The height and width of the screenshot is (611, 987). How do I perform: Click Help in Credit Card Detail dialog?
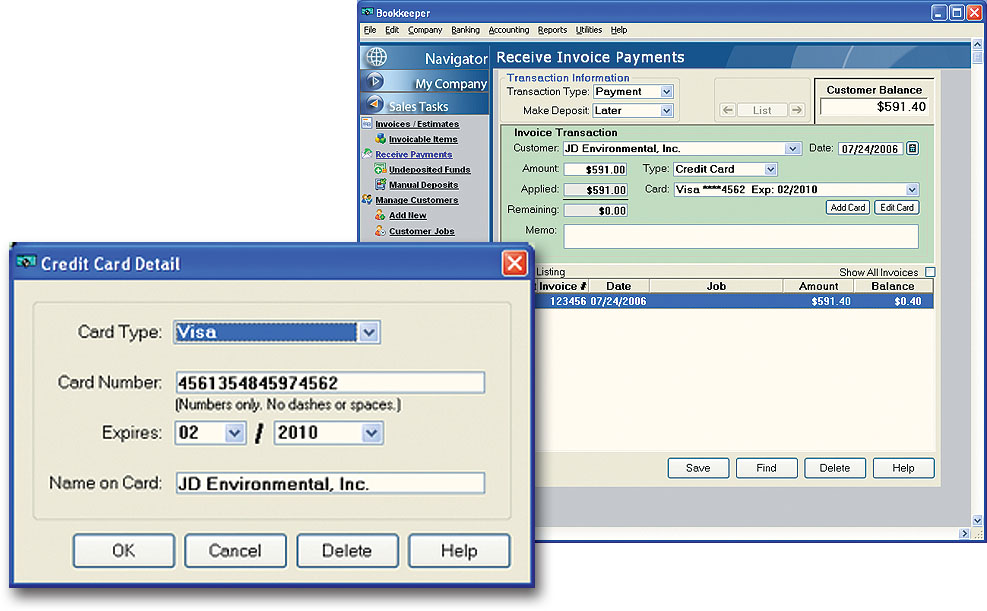[x=459, y=551]
